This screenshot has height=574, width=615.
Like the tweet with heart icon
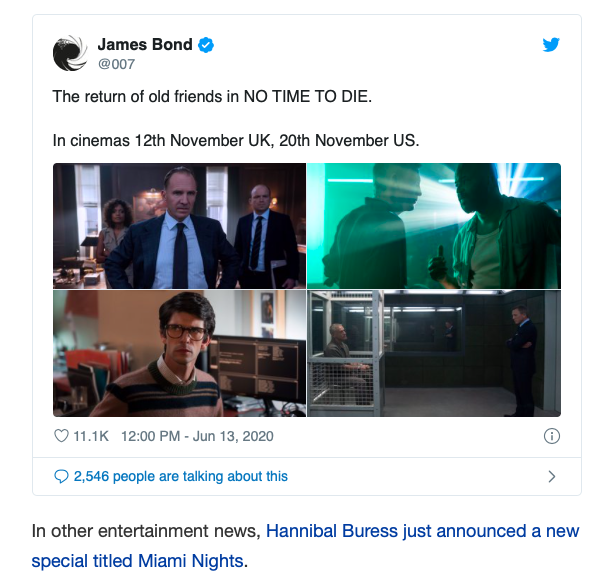click(x=61, y=436)
